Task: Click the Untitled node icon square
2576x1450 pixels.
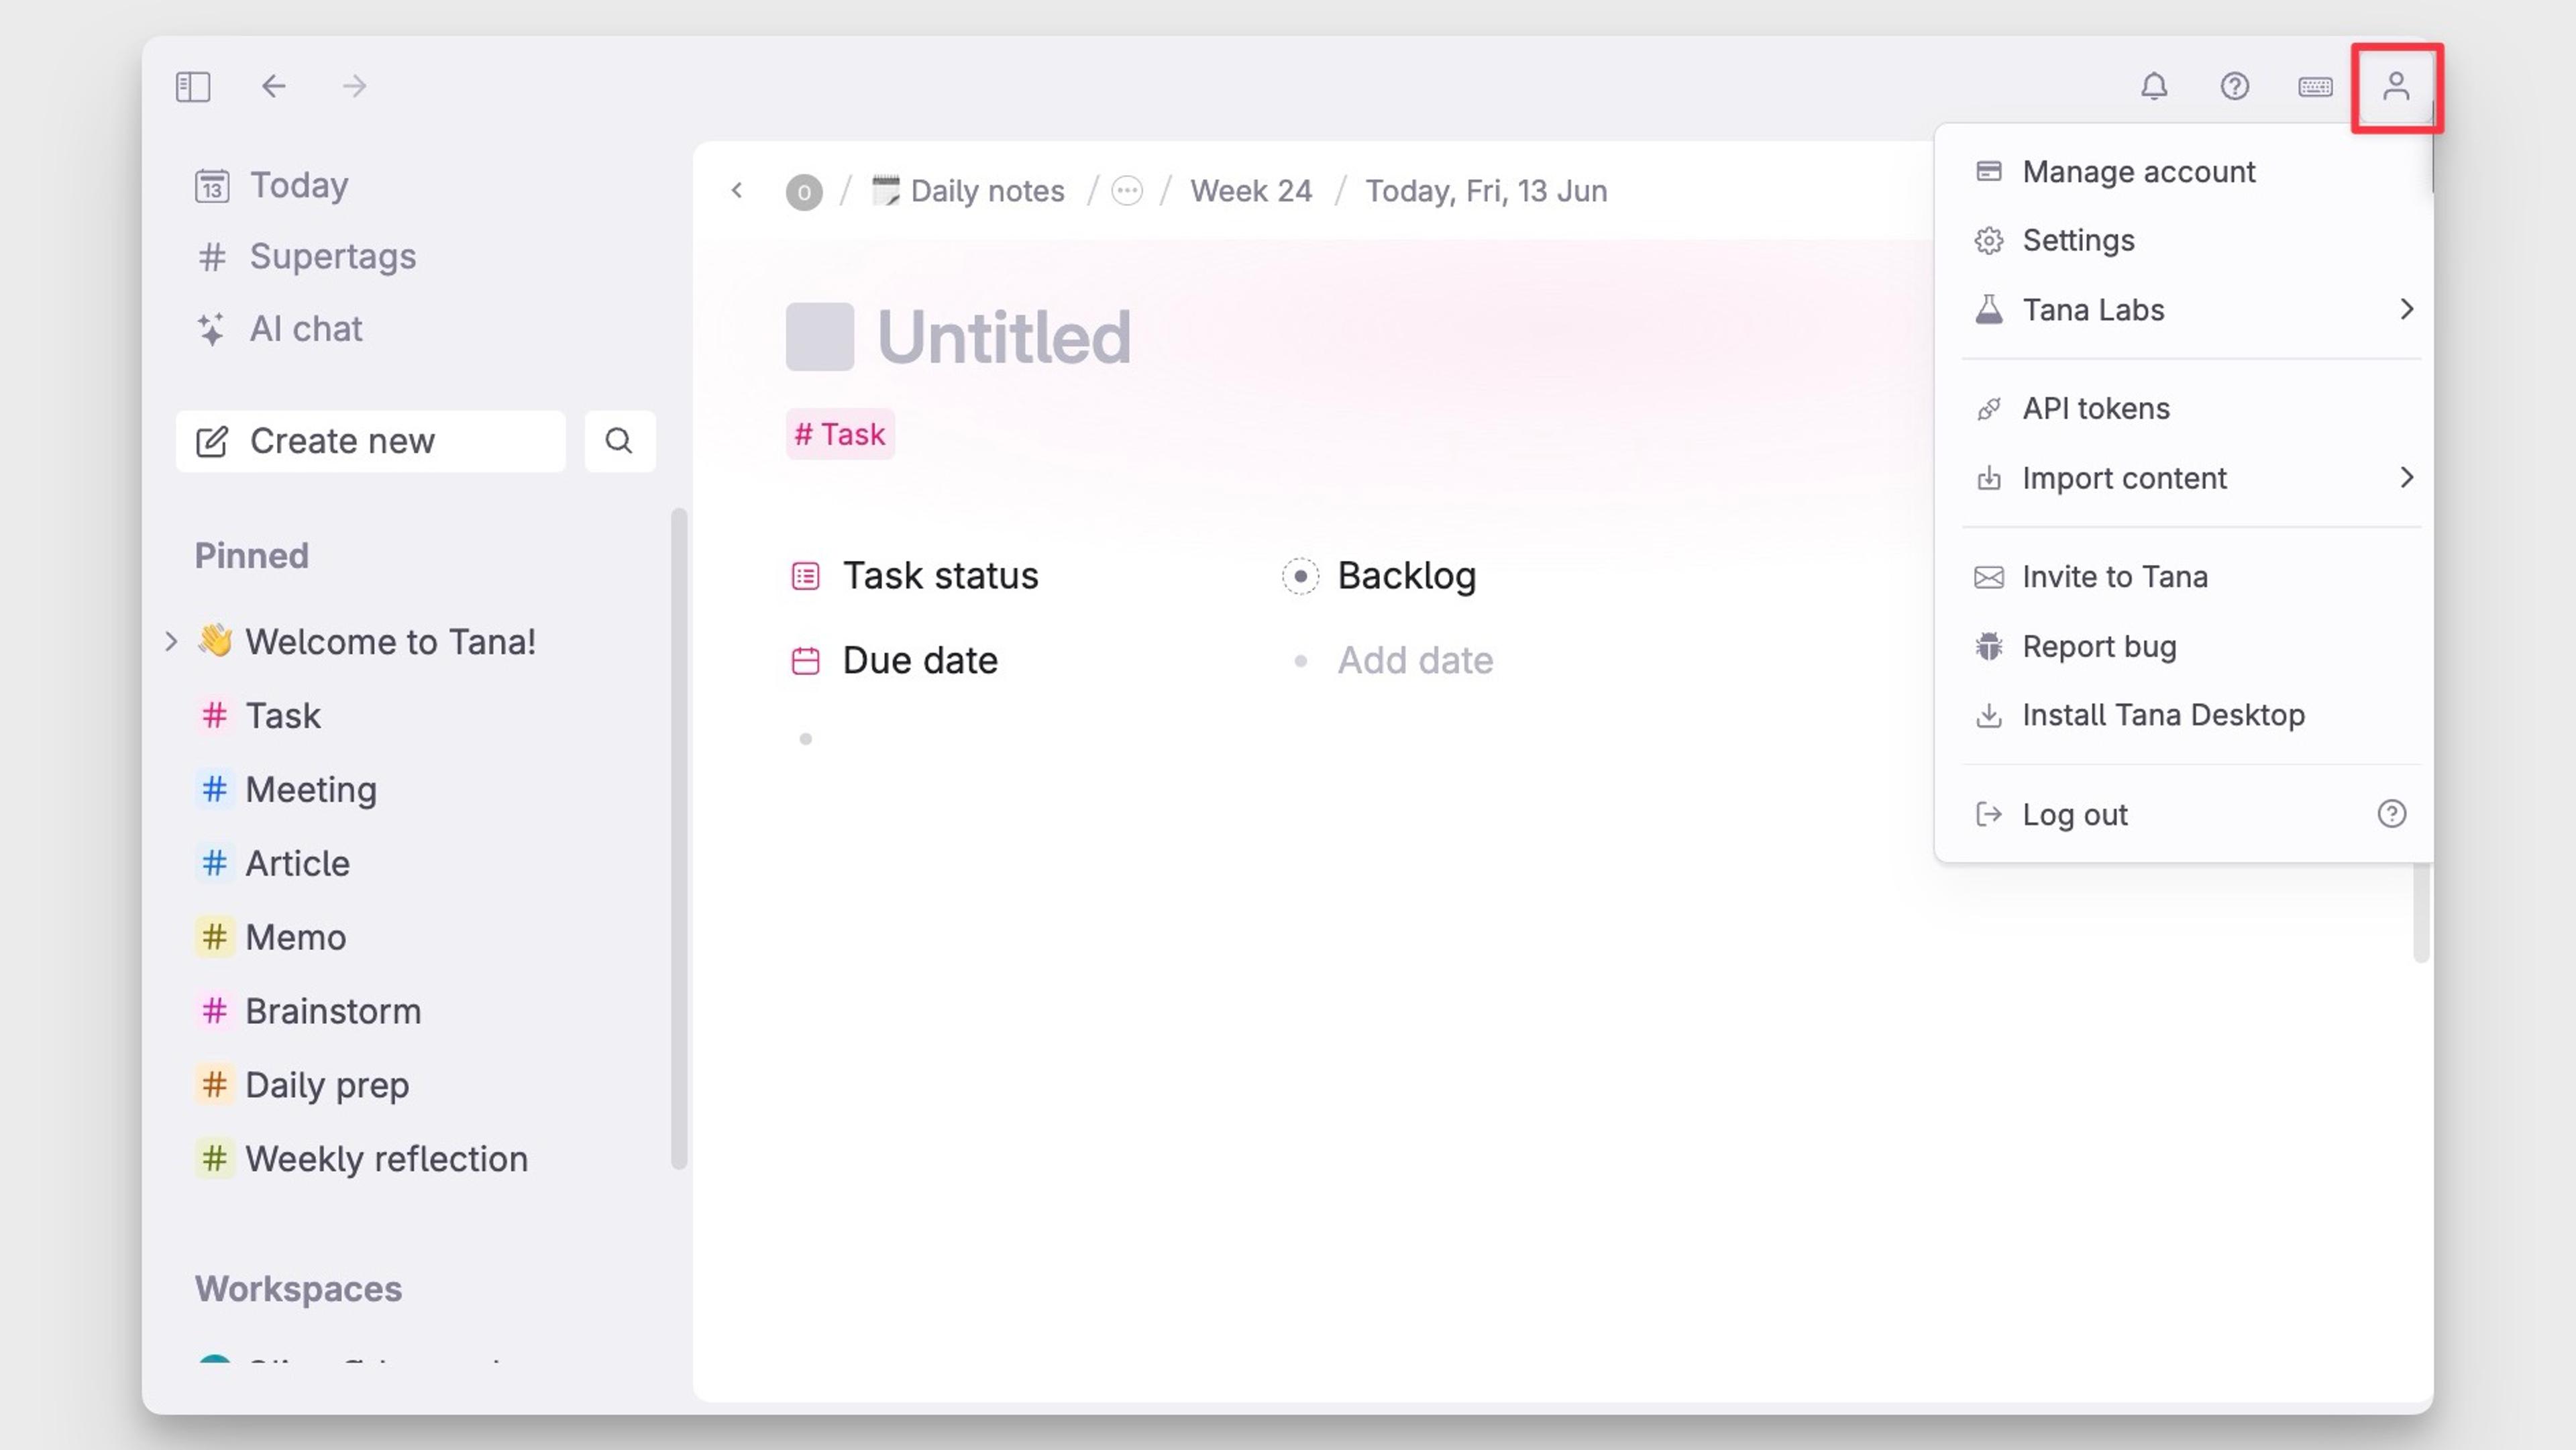Action: (x=819, y=337)
